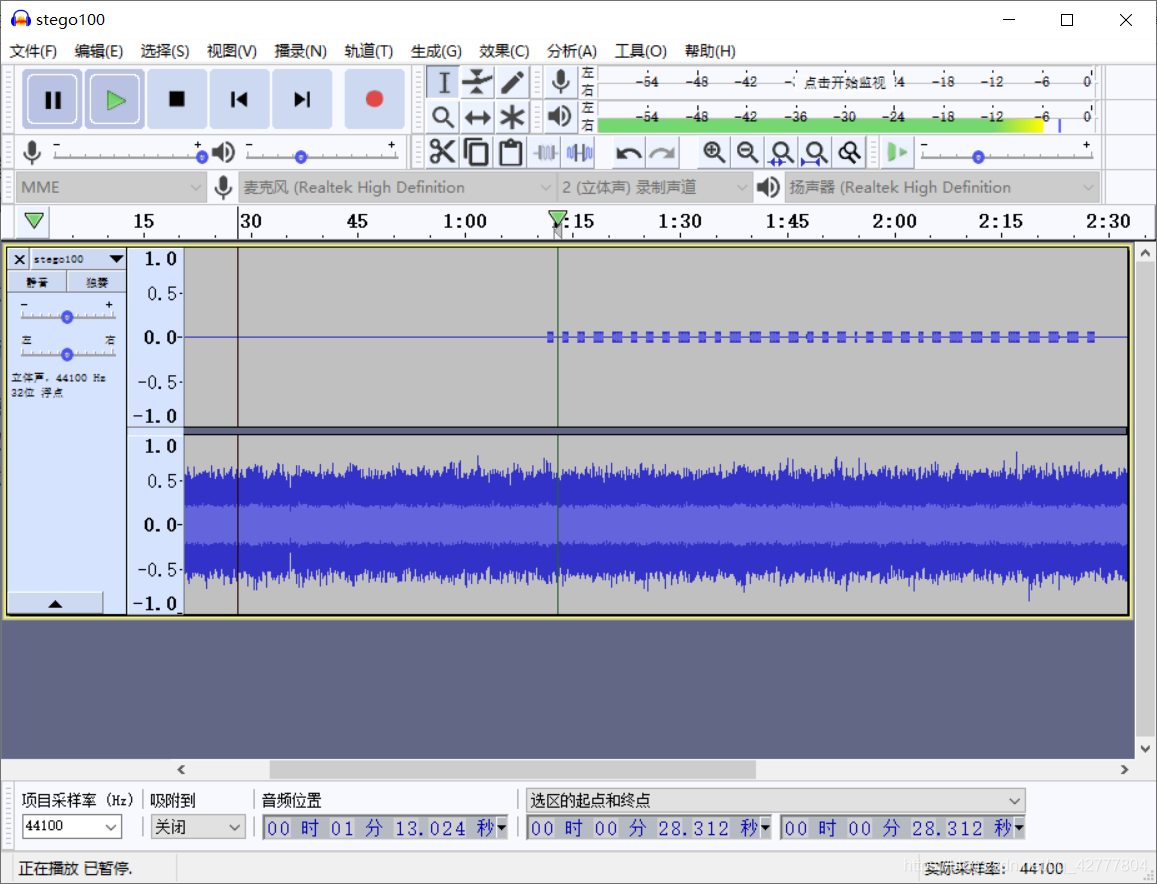The height and width of the screenshot is (884, 1157).
Task: Open the selection start and end dropdown
Action: tap(776, 800)
